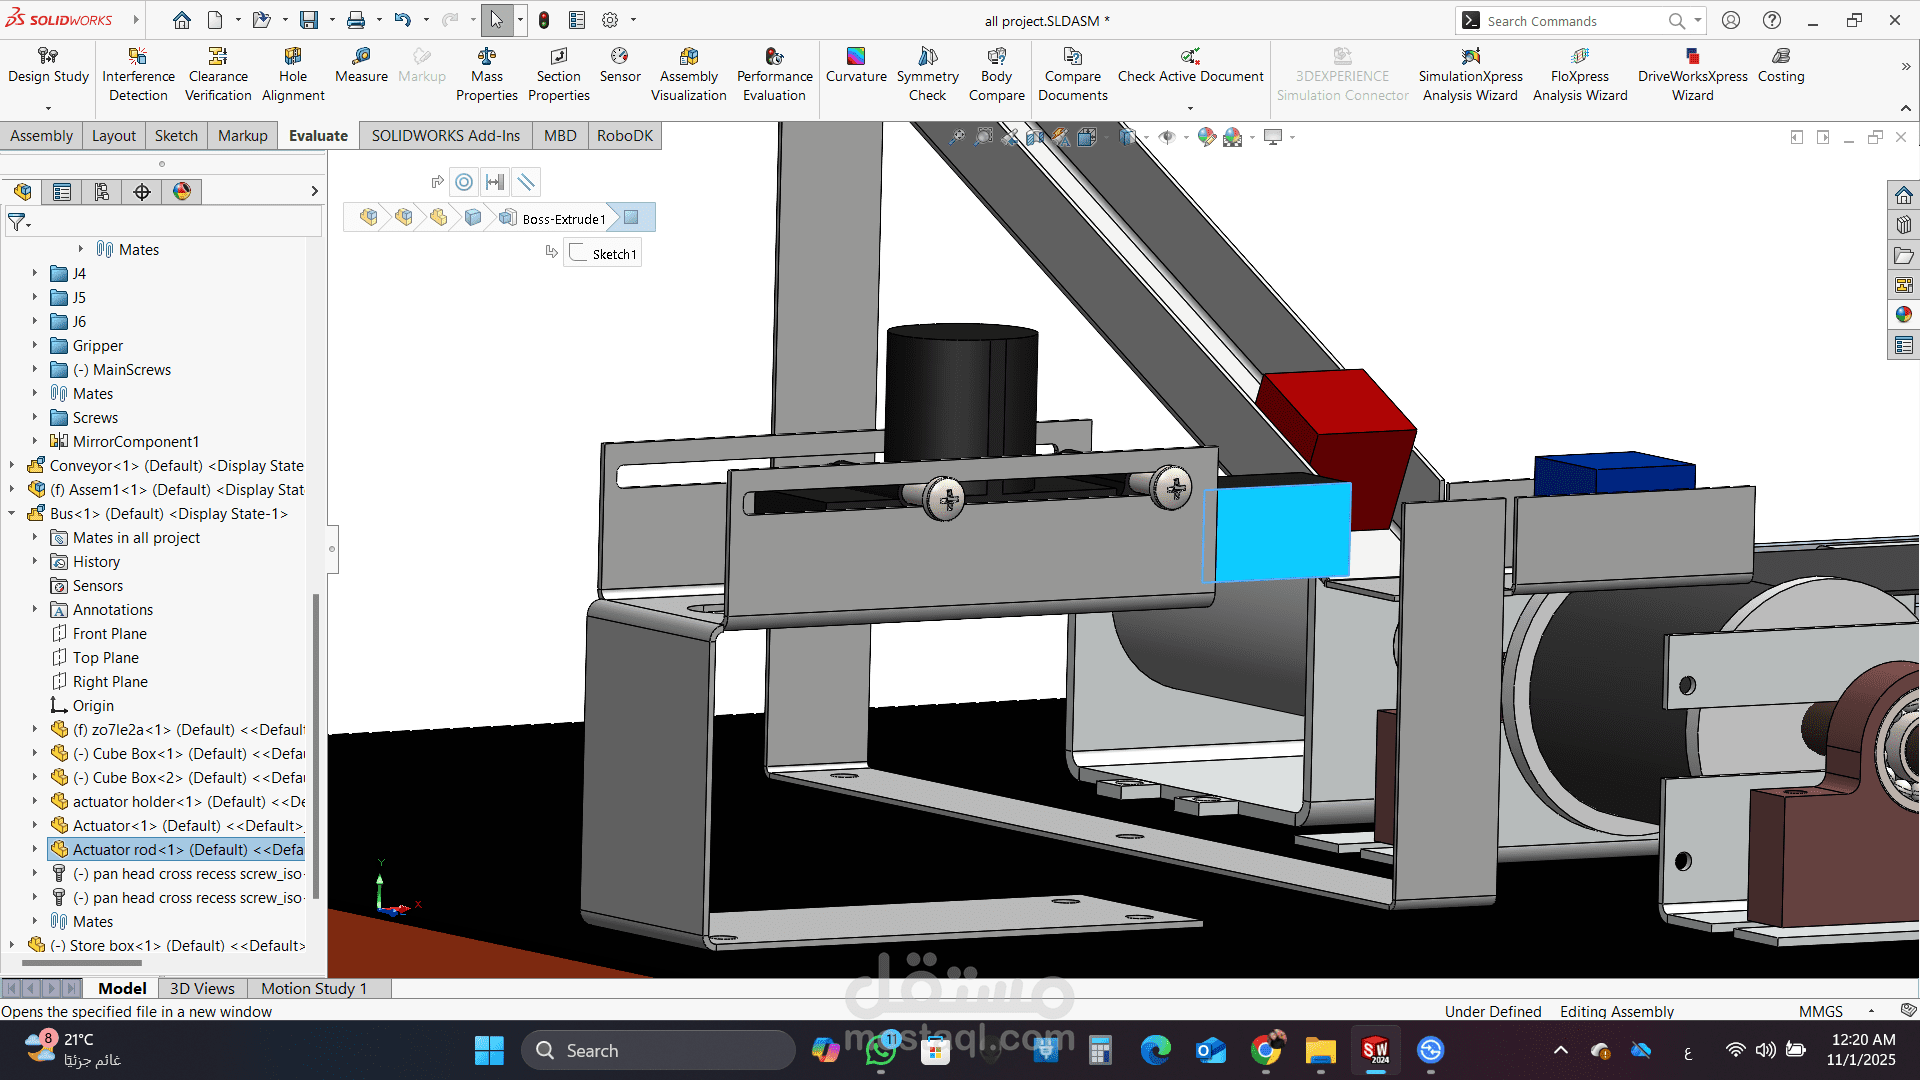Screen dimensions: 1920x1080
Task: Open the RoboDK tab
Action: (625, 136)
